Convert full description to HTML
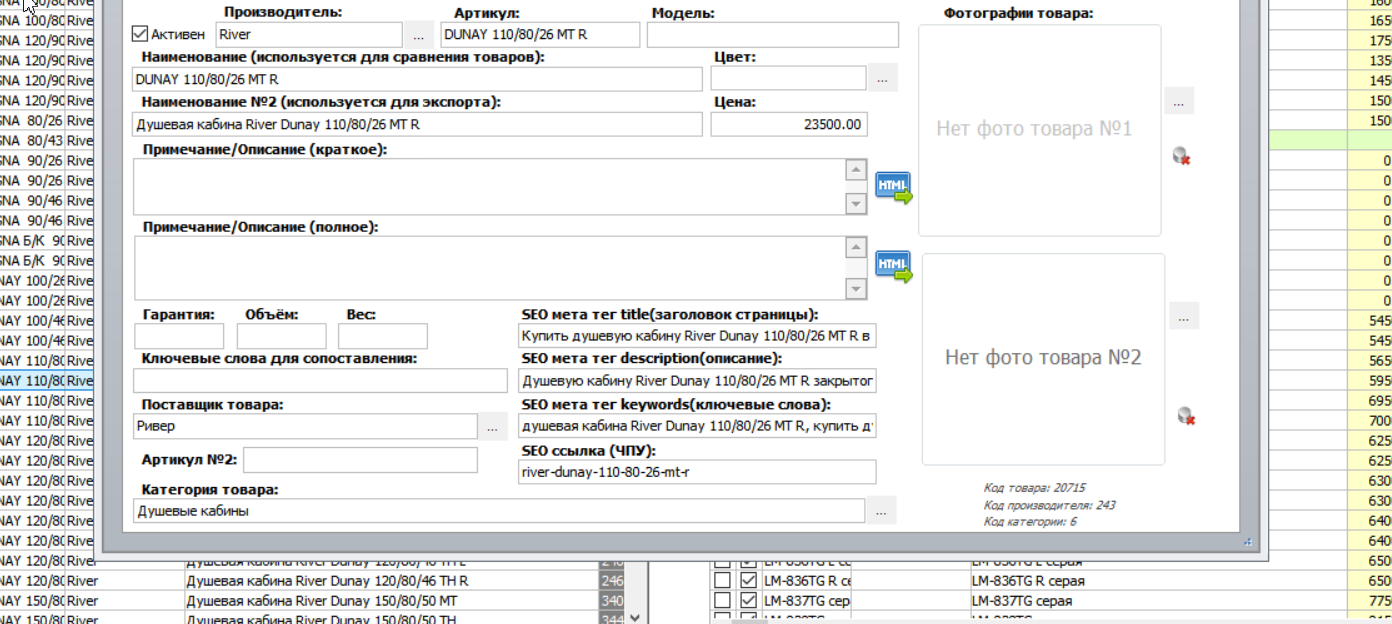The image size is (1392, 624). pos(894,266)
